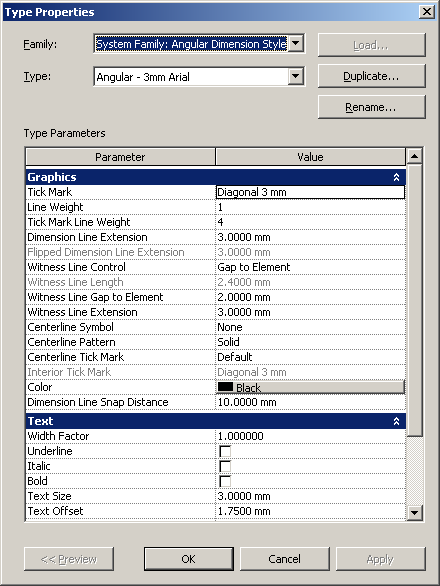
Task: Close the Type Properties window
Action: (x=427, y=12)
